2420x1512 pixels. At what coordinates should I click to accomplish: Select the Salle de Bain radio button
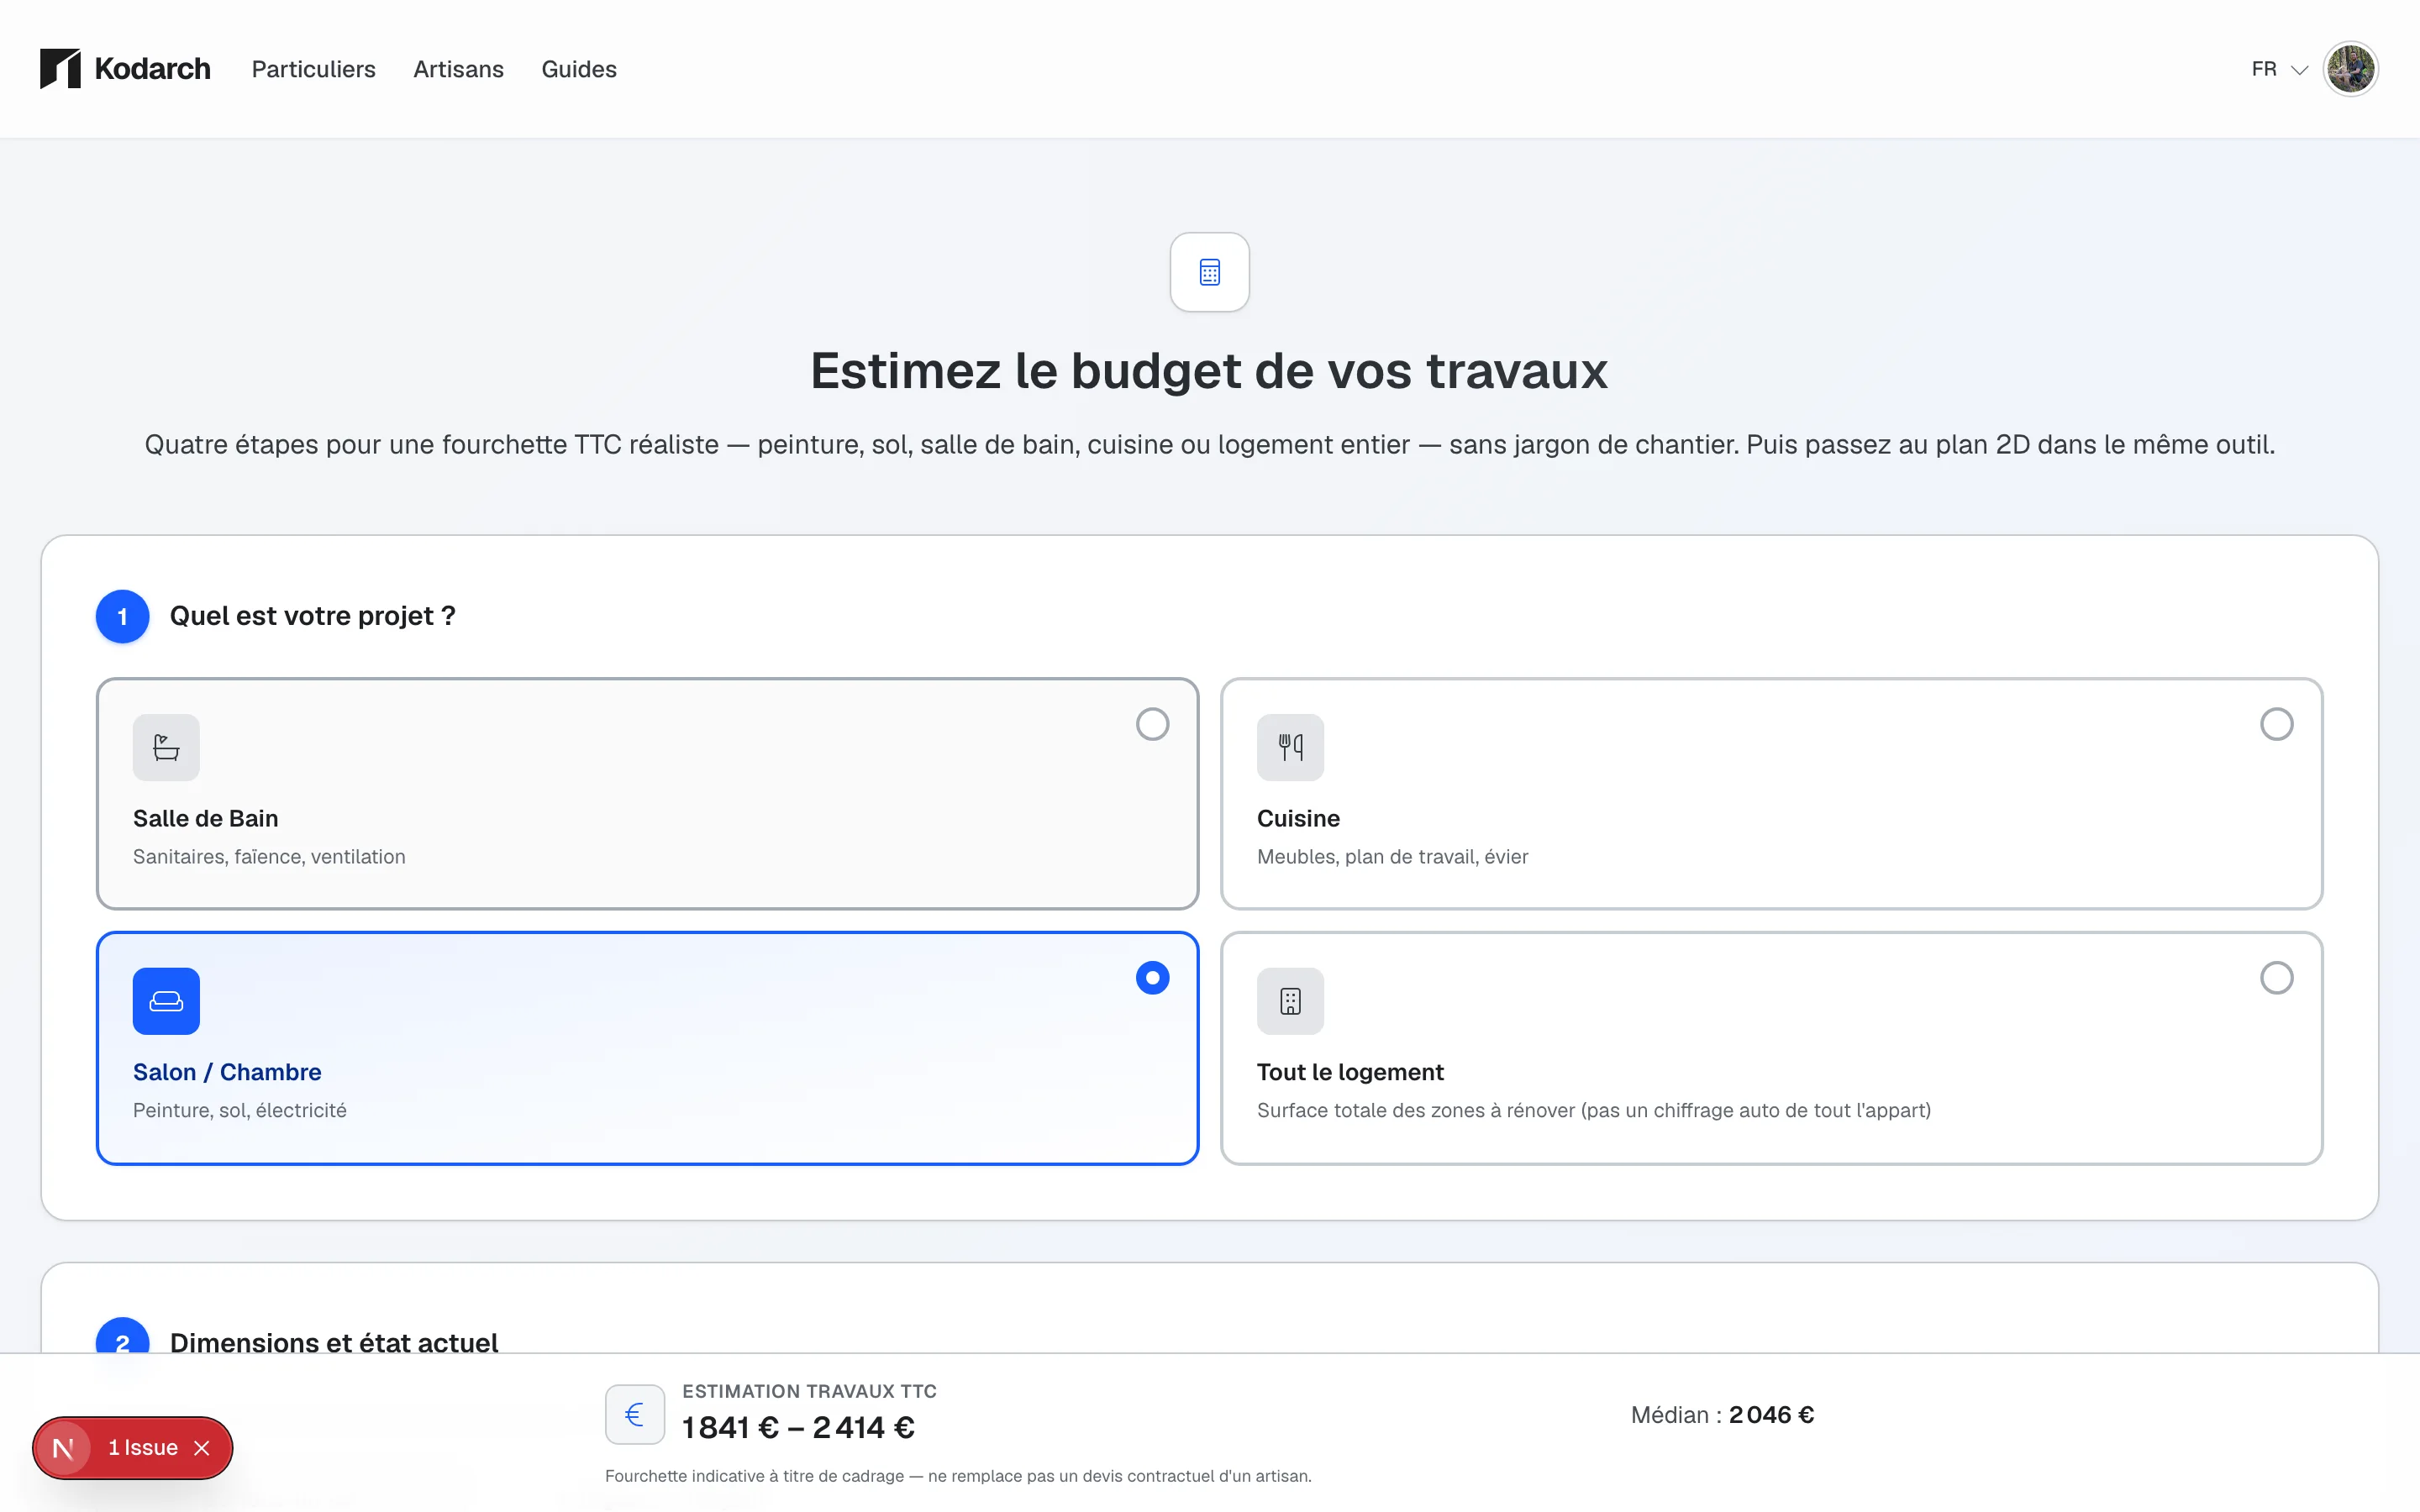1152,724
